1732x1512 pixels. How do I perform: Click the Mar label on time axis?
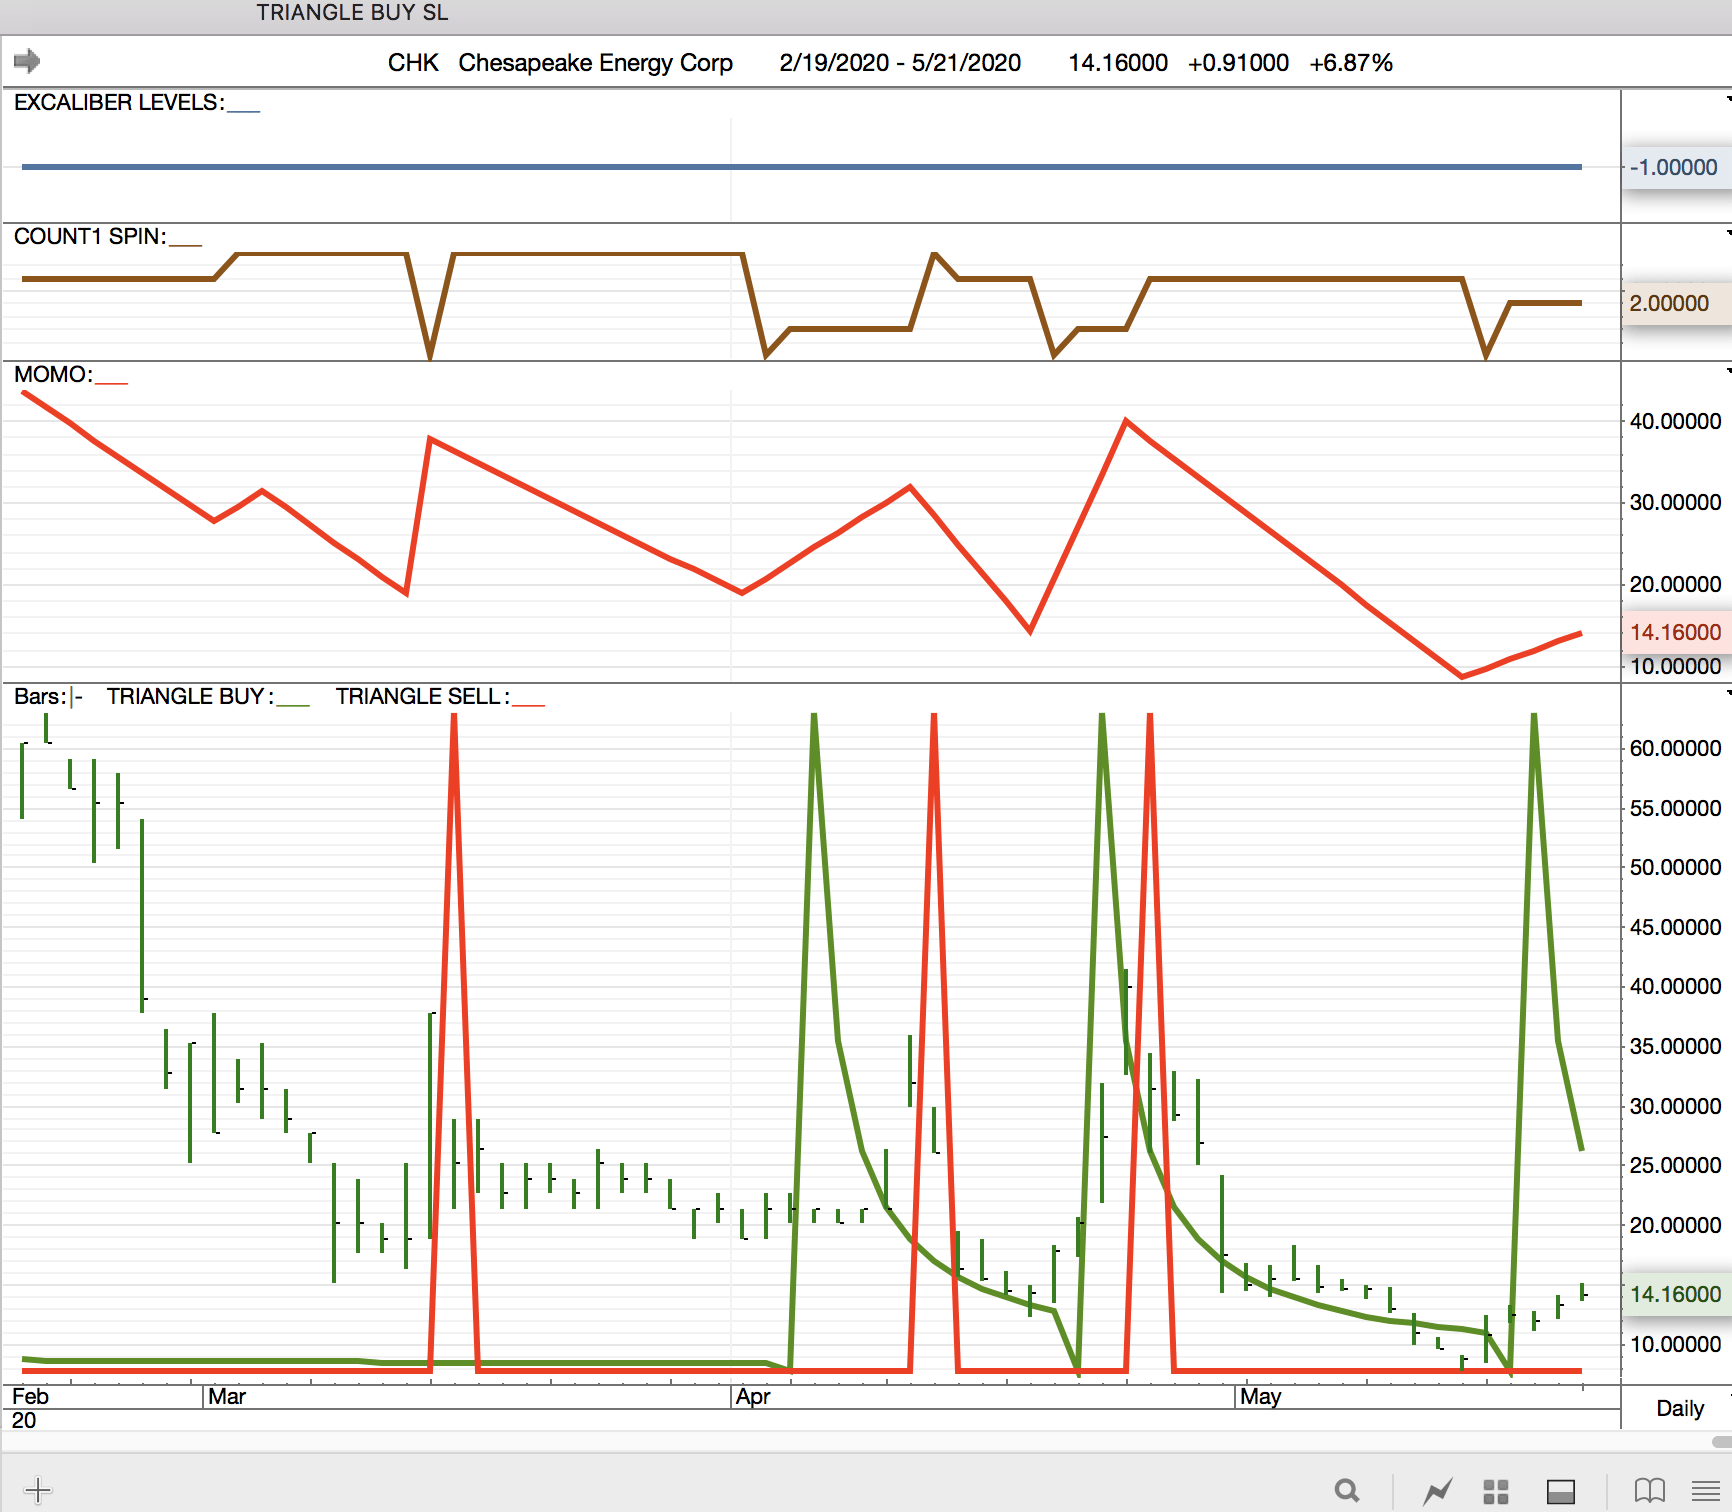(x=227, y=1397)
